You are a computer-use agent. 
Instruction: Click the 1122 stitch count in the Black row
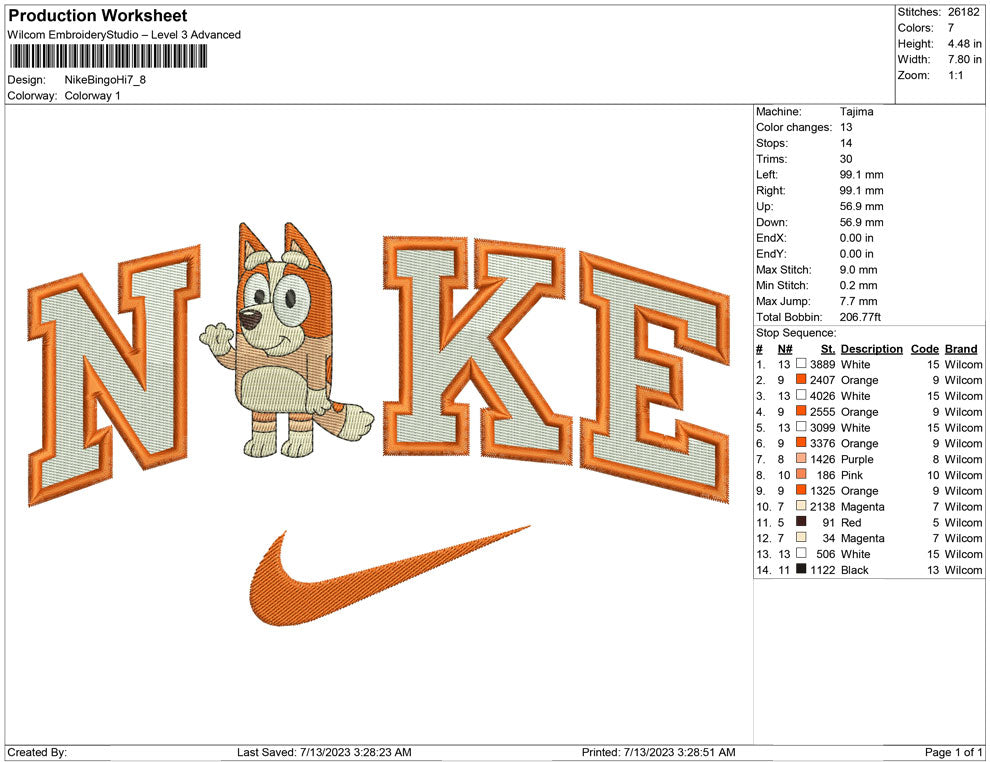[822, 569]
